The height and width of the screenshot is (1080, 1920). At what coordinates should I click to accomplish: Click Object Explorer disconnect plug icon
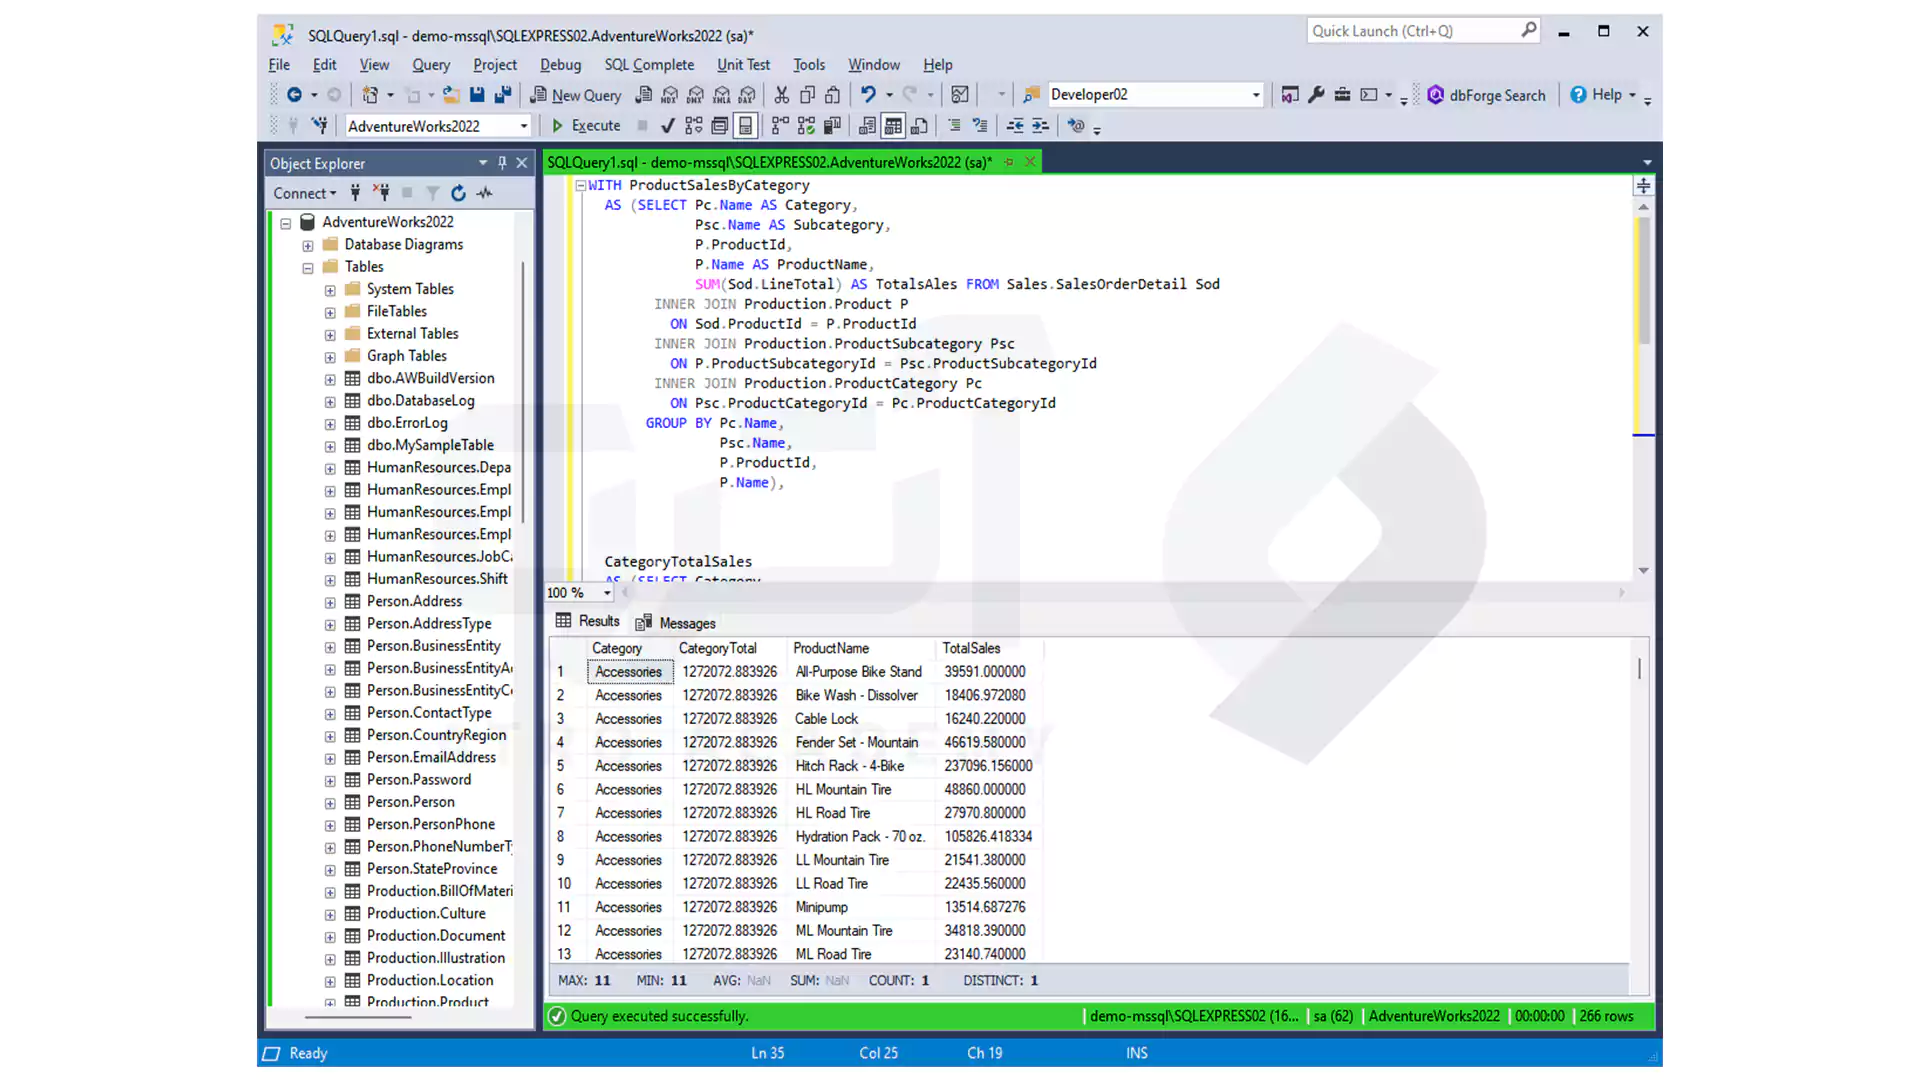(381, 193)
